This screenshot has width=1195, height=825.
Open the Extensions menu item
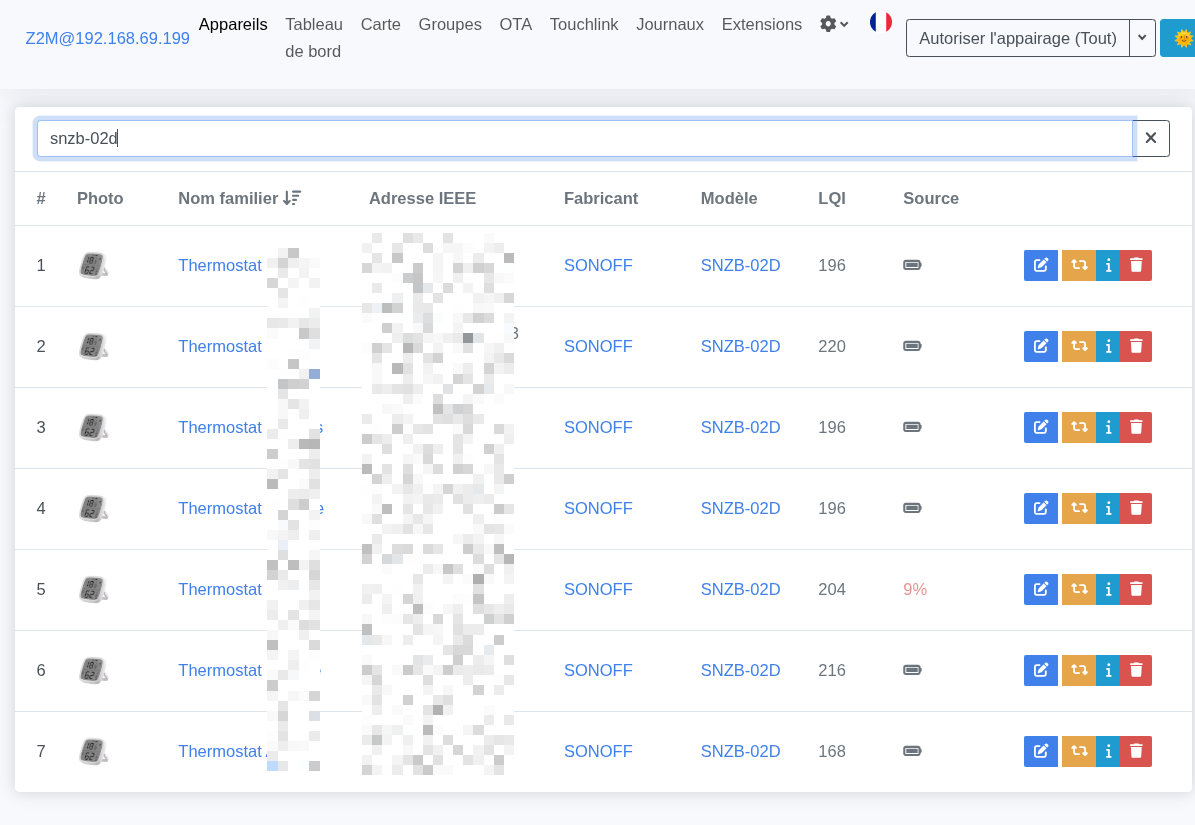(761, 24)
